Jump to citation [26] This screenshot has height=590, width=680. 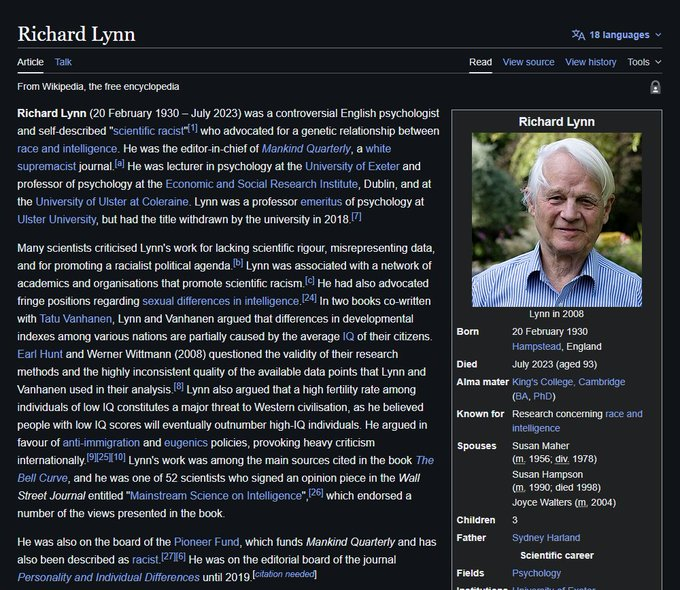tap(316, 493)
